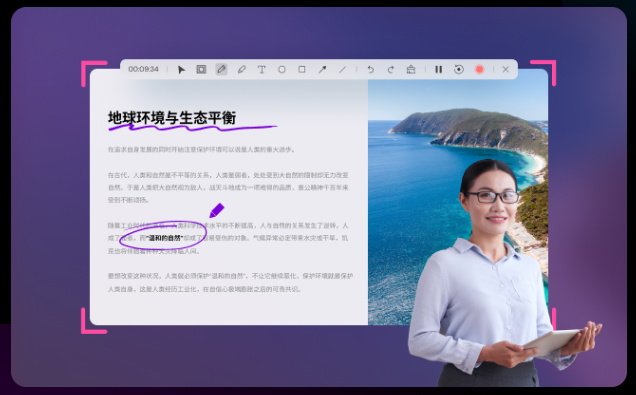636x395 pixels.
Task: Click the screenshot capture frame icon
Action: pos(201,69)
